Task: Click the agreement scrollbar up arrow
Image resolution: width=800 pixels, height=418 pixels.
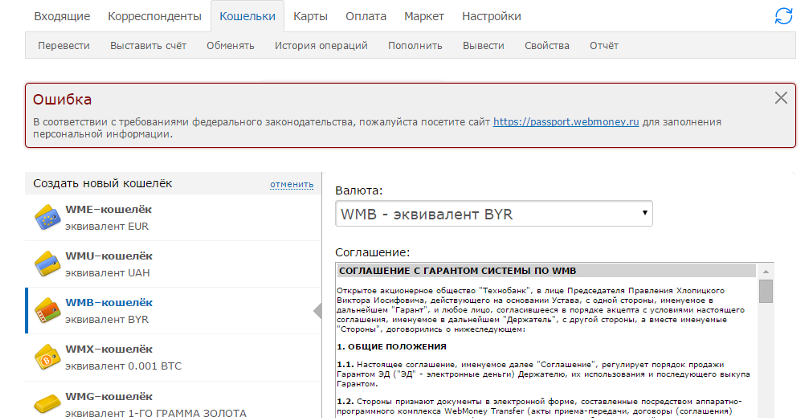Action: click(766, 272)
